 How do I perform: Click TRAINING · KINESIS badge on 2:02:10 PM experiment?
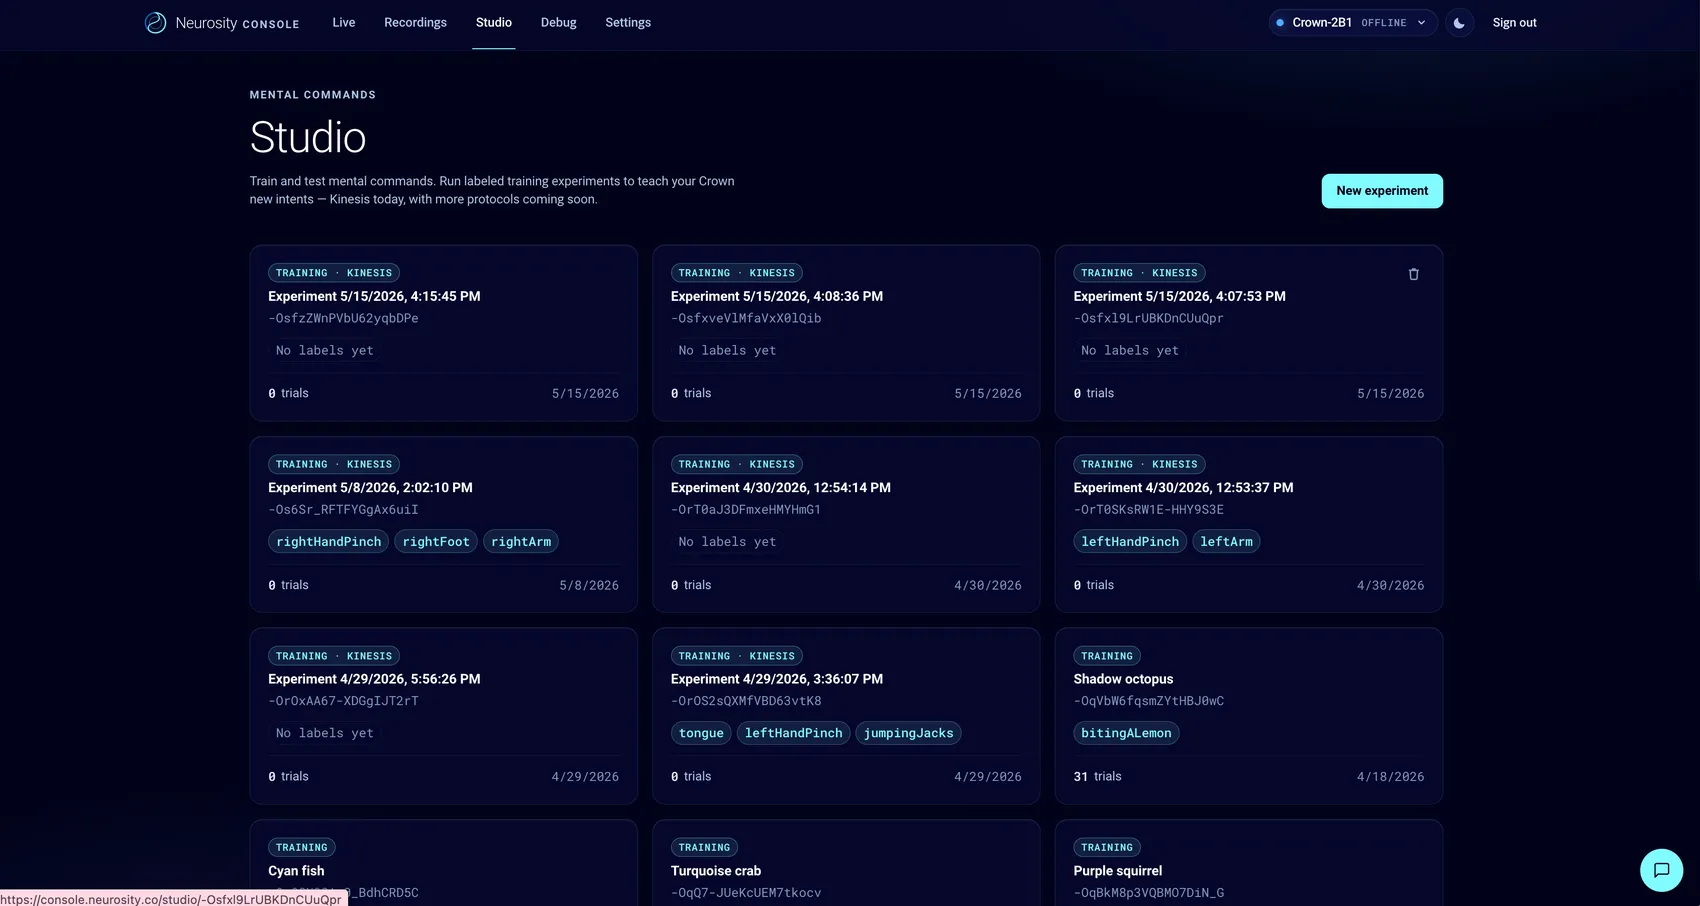click(x=334, y=465)
